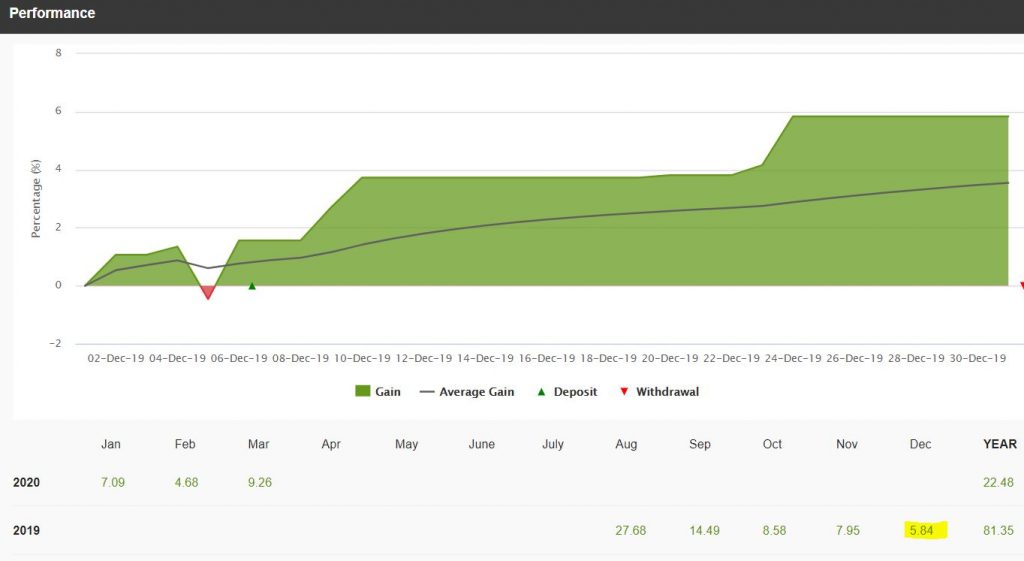Click the Performance panel header title

[52, 14]
